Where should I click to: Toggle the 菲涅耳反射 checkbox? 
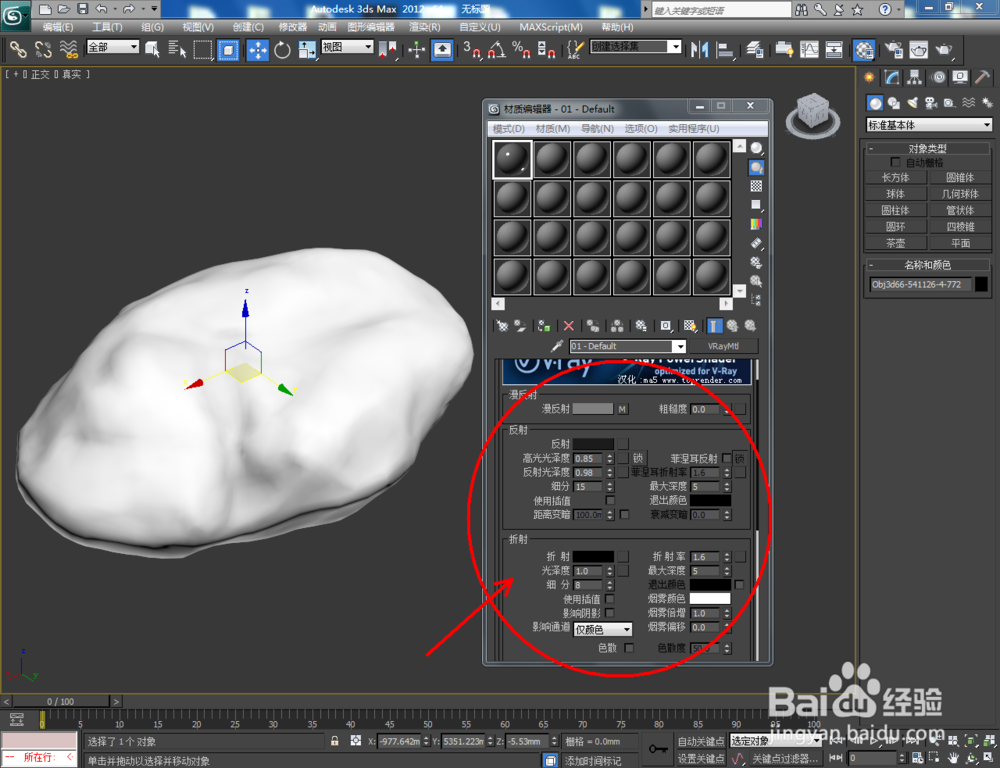click(726, 458)
